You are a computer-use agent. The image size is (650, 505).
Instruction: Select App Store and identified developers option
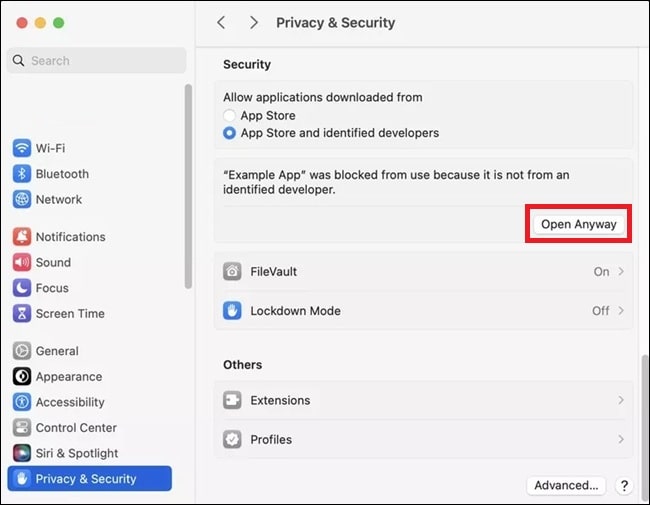tap(230, 133)
